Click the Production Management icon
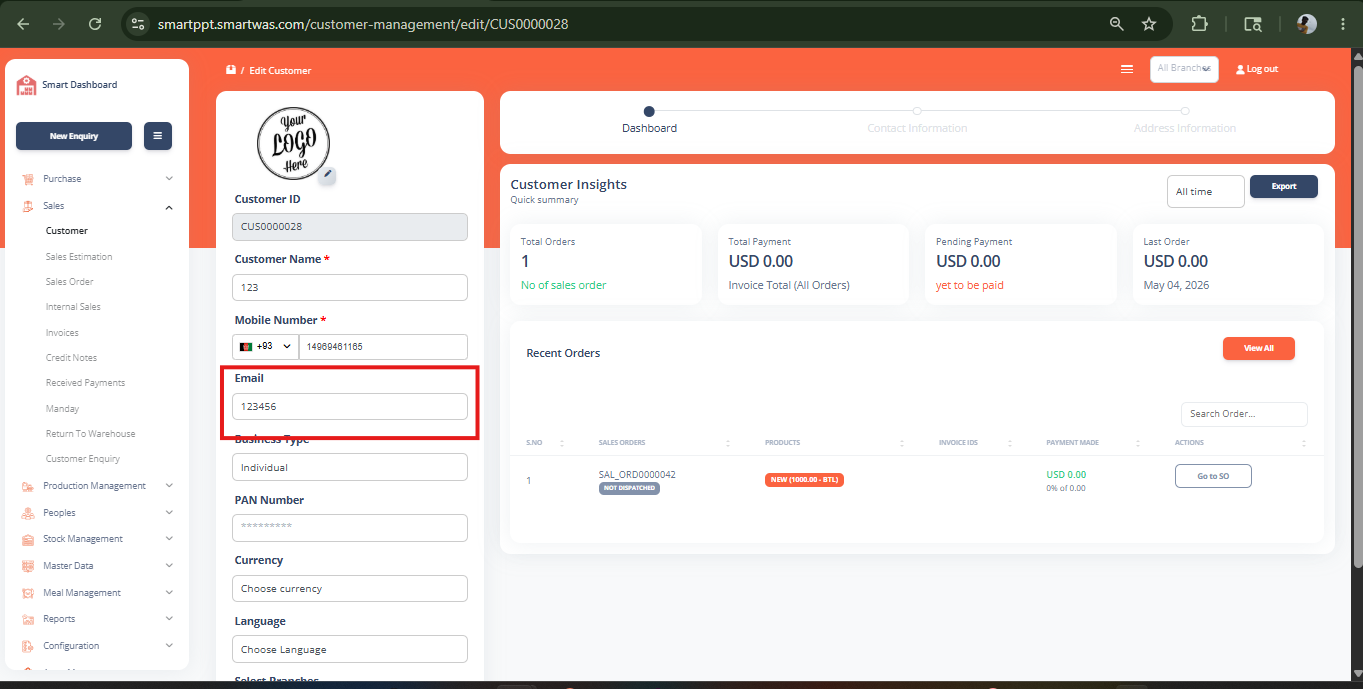 pyautogui.click(x=28, y=486)
